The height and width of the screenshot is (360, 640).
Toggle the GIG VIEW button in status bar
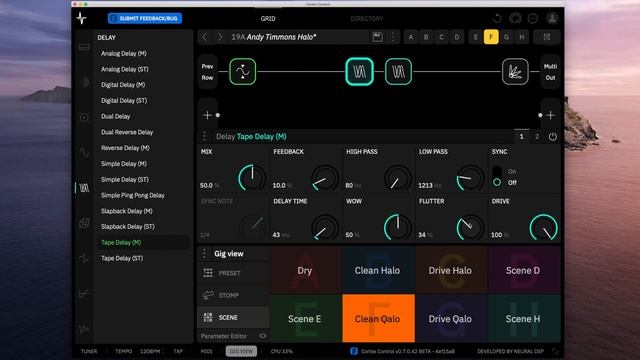[241, 351]
